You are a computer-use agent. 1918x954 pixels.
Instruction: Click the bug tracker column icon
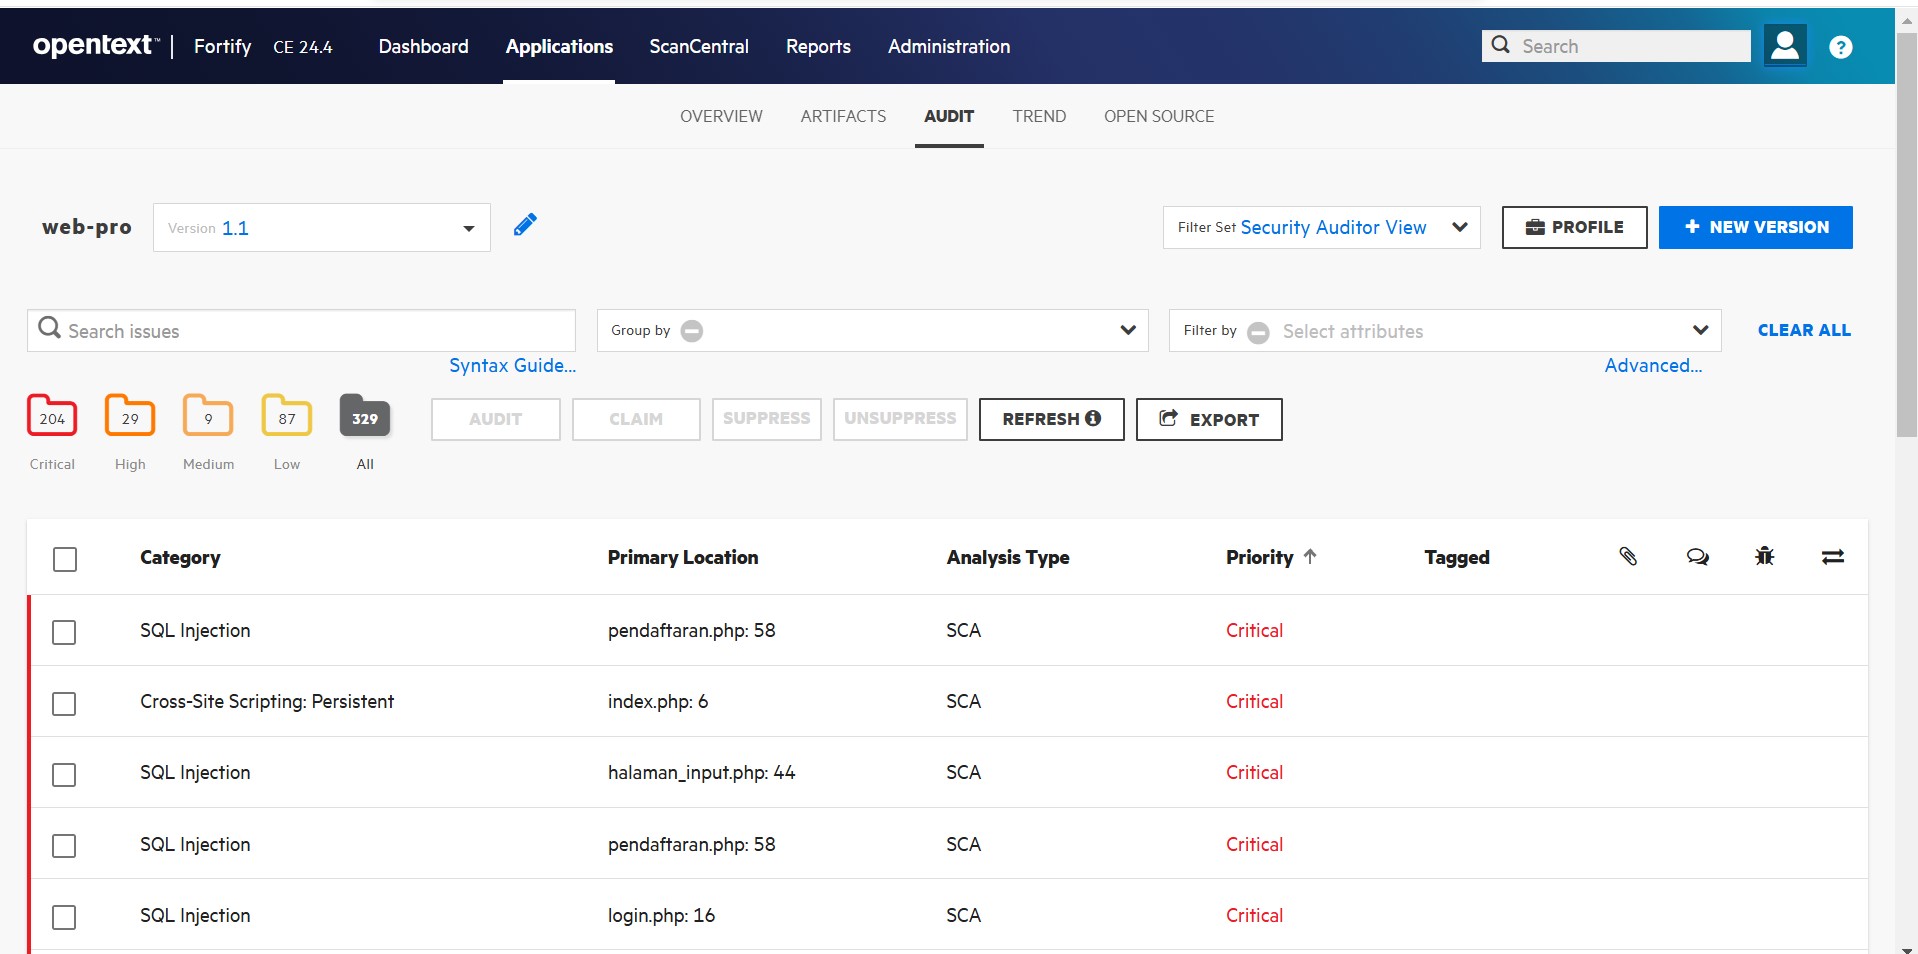[x=1764, y=557]
